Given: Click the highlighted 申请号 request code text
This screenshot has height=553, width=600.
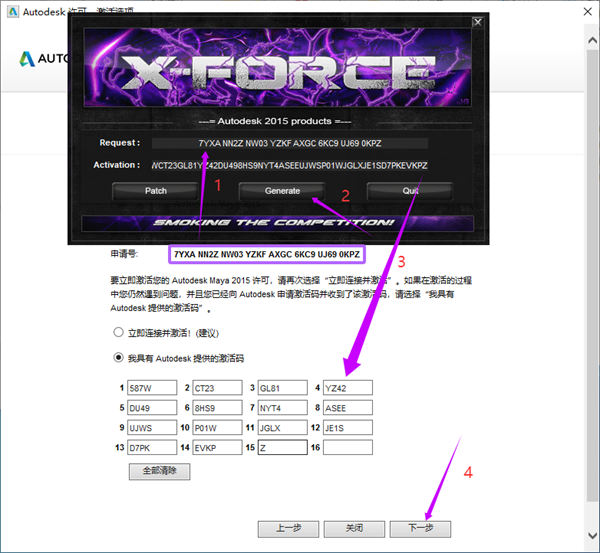Looking at the screenshot, I should click(267, 255).
